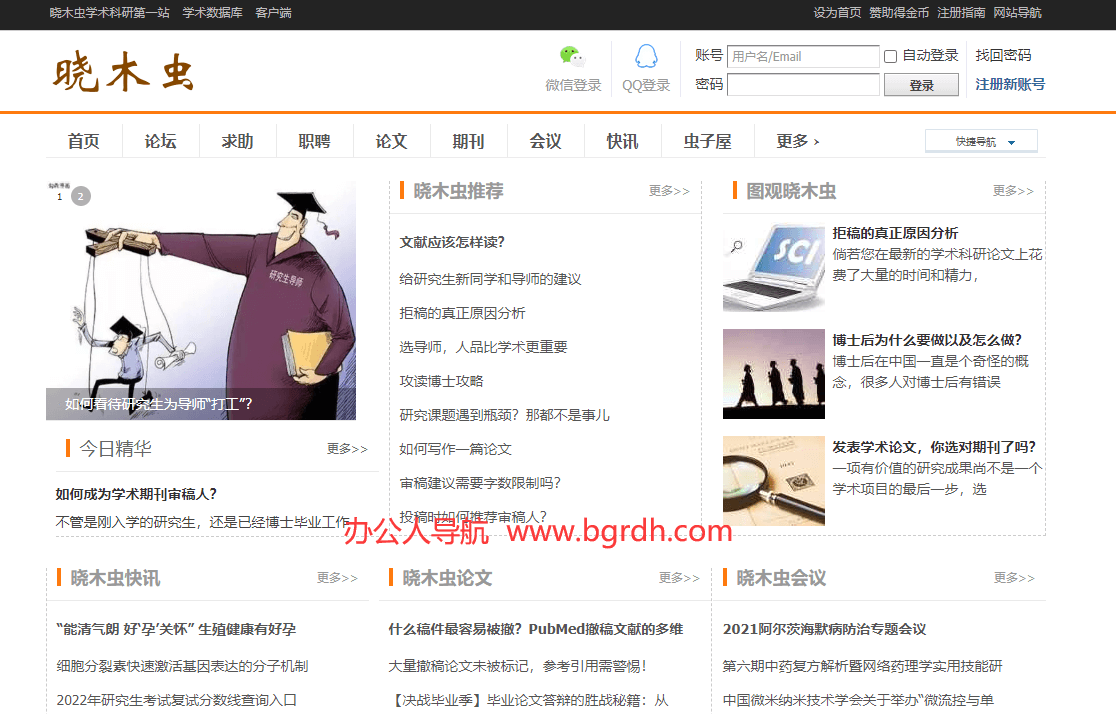Open the graduates silhouette thumbnail image

tap(773, 373)
